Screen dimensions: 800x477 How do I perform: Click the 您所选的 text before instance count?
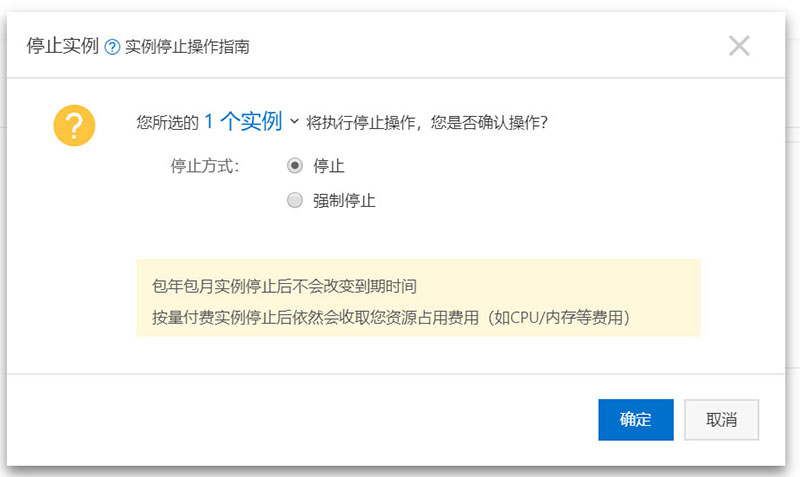pos(167,122)
